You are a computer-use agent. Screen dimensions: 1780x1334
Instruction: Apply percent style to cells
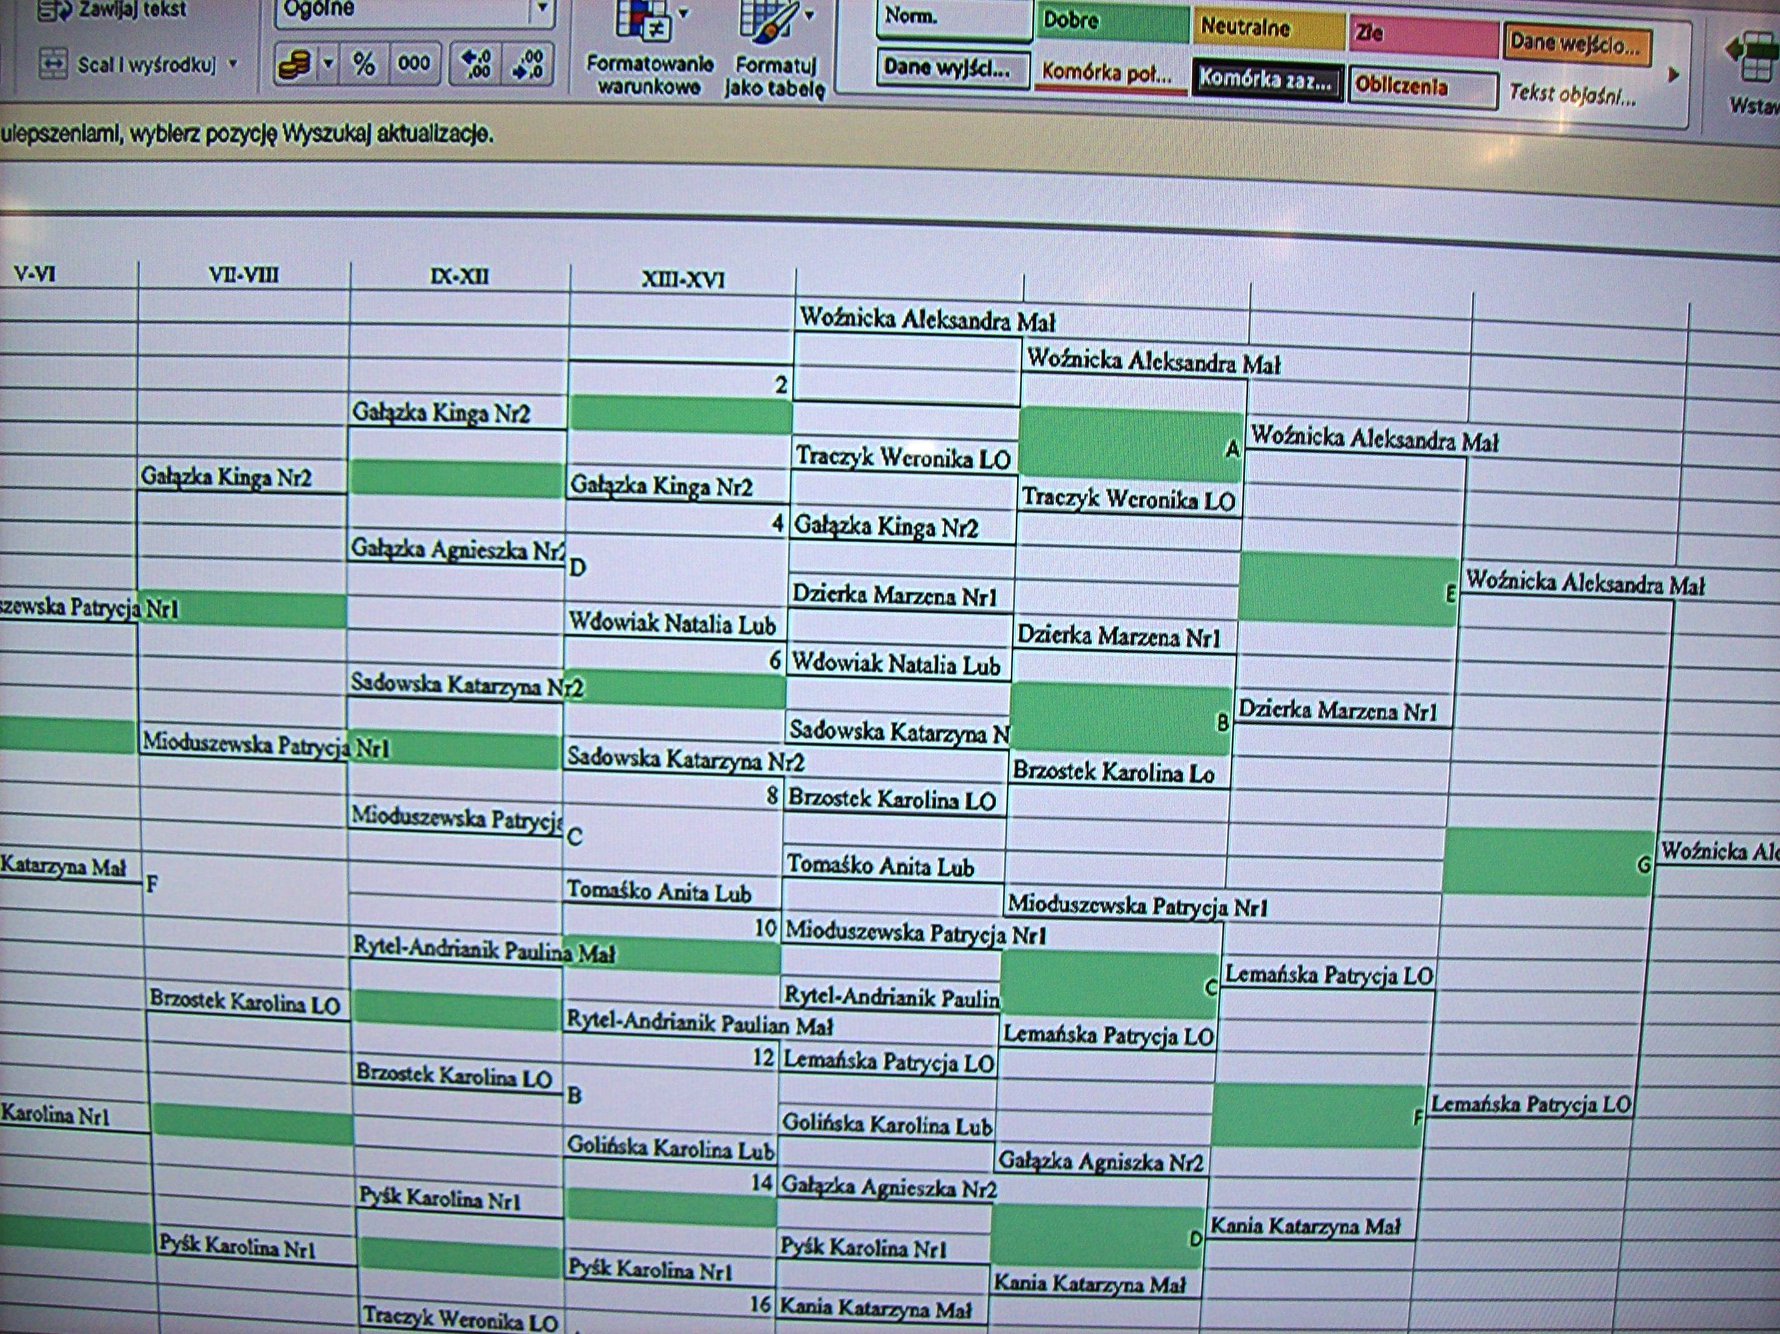(x=364, y=65)
